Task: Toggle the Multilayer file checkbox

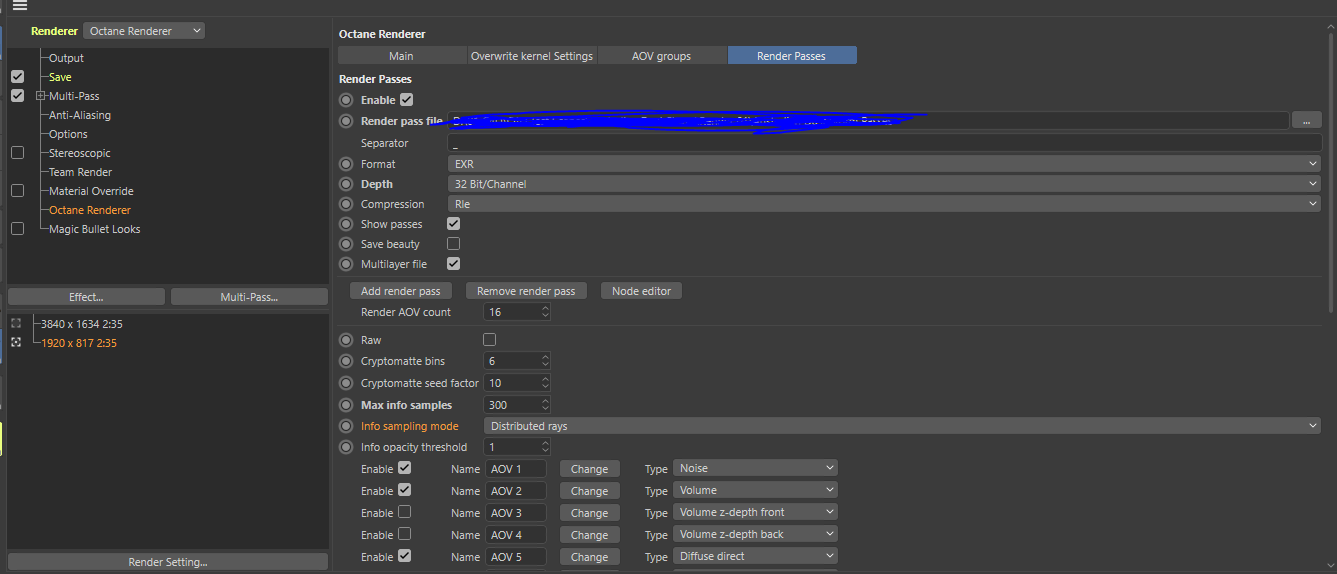Action: (x=453, y=263)
